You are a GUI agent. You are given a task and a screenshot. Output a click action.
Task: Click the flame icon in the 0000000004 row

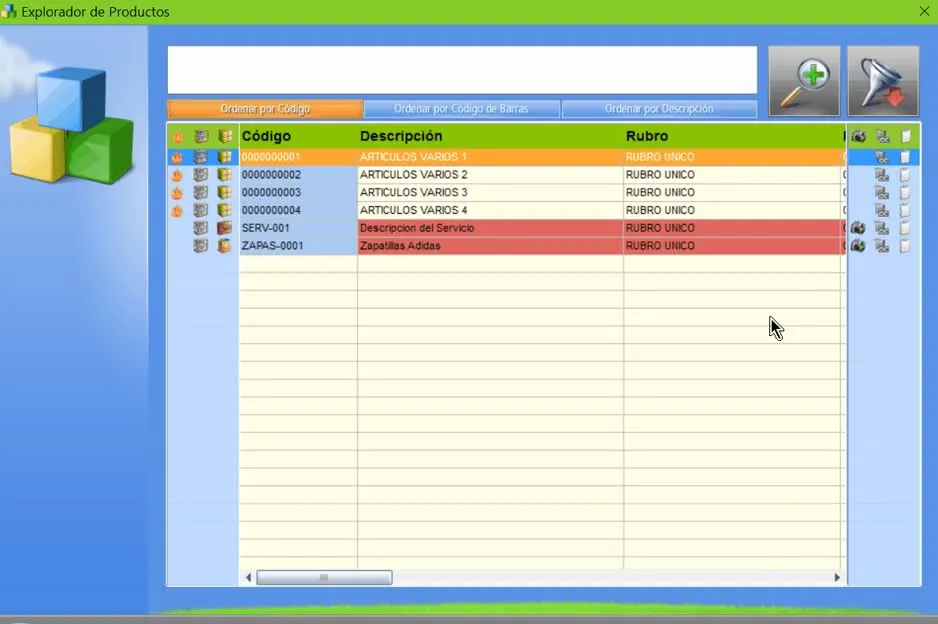coord(177,211)
